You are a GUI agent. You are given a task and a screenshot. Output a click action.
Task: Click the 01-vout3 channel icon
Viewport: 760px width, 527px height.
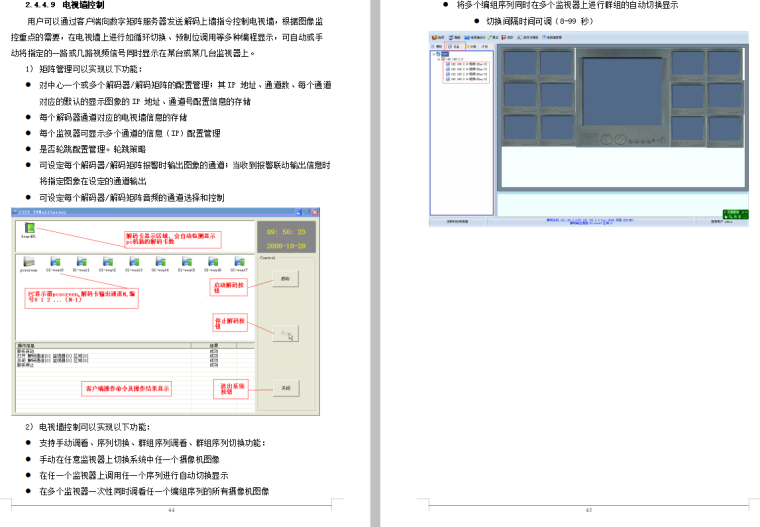[x=133, y=263]
